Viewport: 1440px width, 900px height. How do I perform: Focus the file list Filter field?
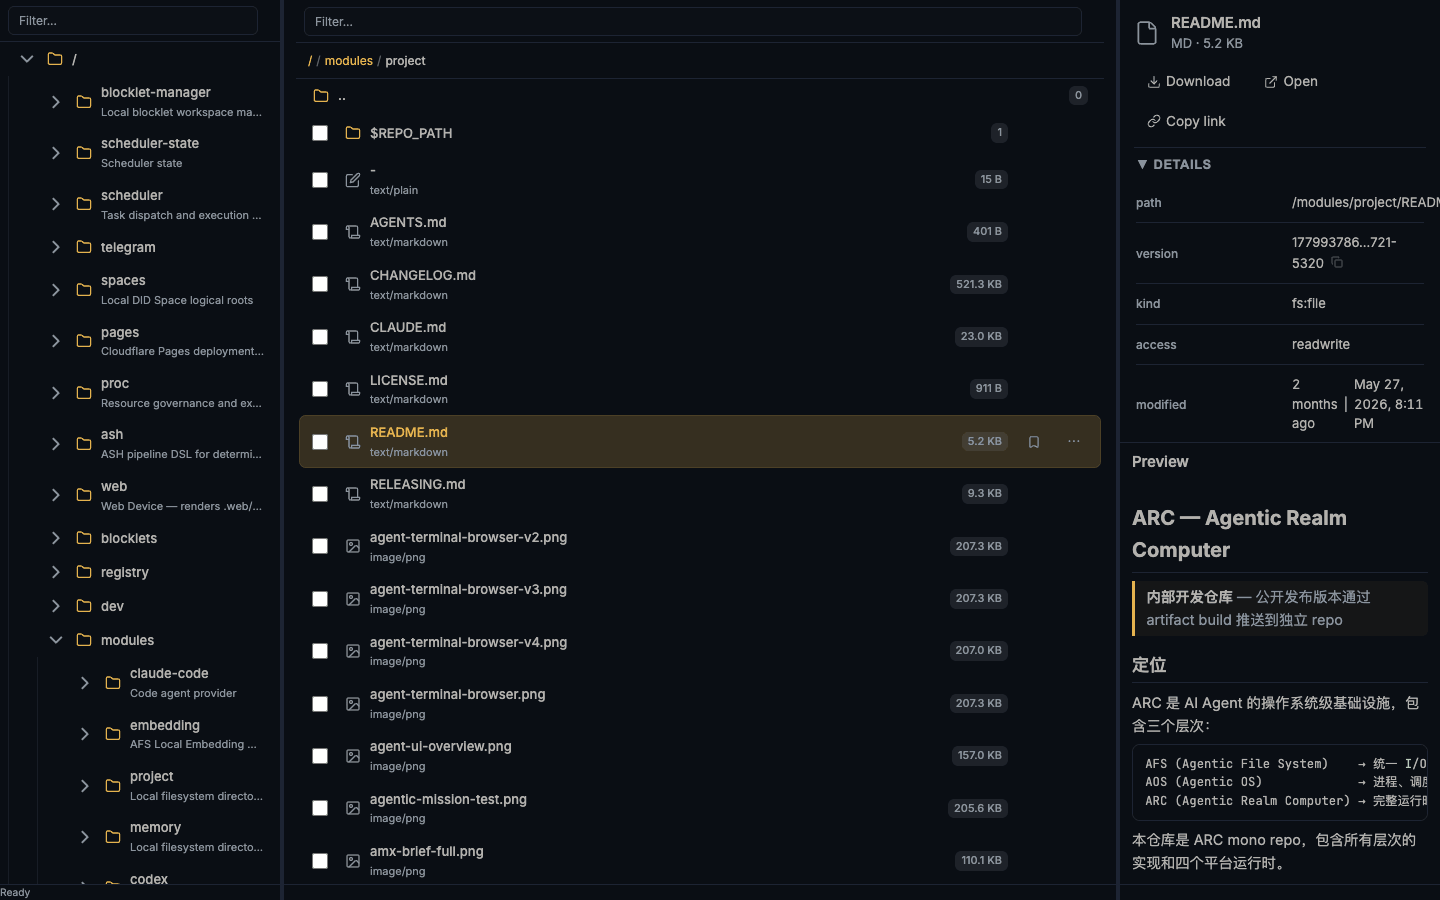(x=693, y=22)
